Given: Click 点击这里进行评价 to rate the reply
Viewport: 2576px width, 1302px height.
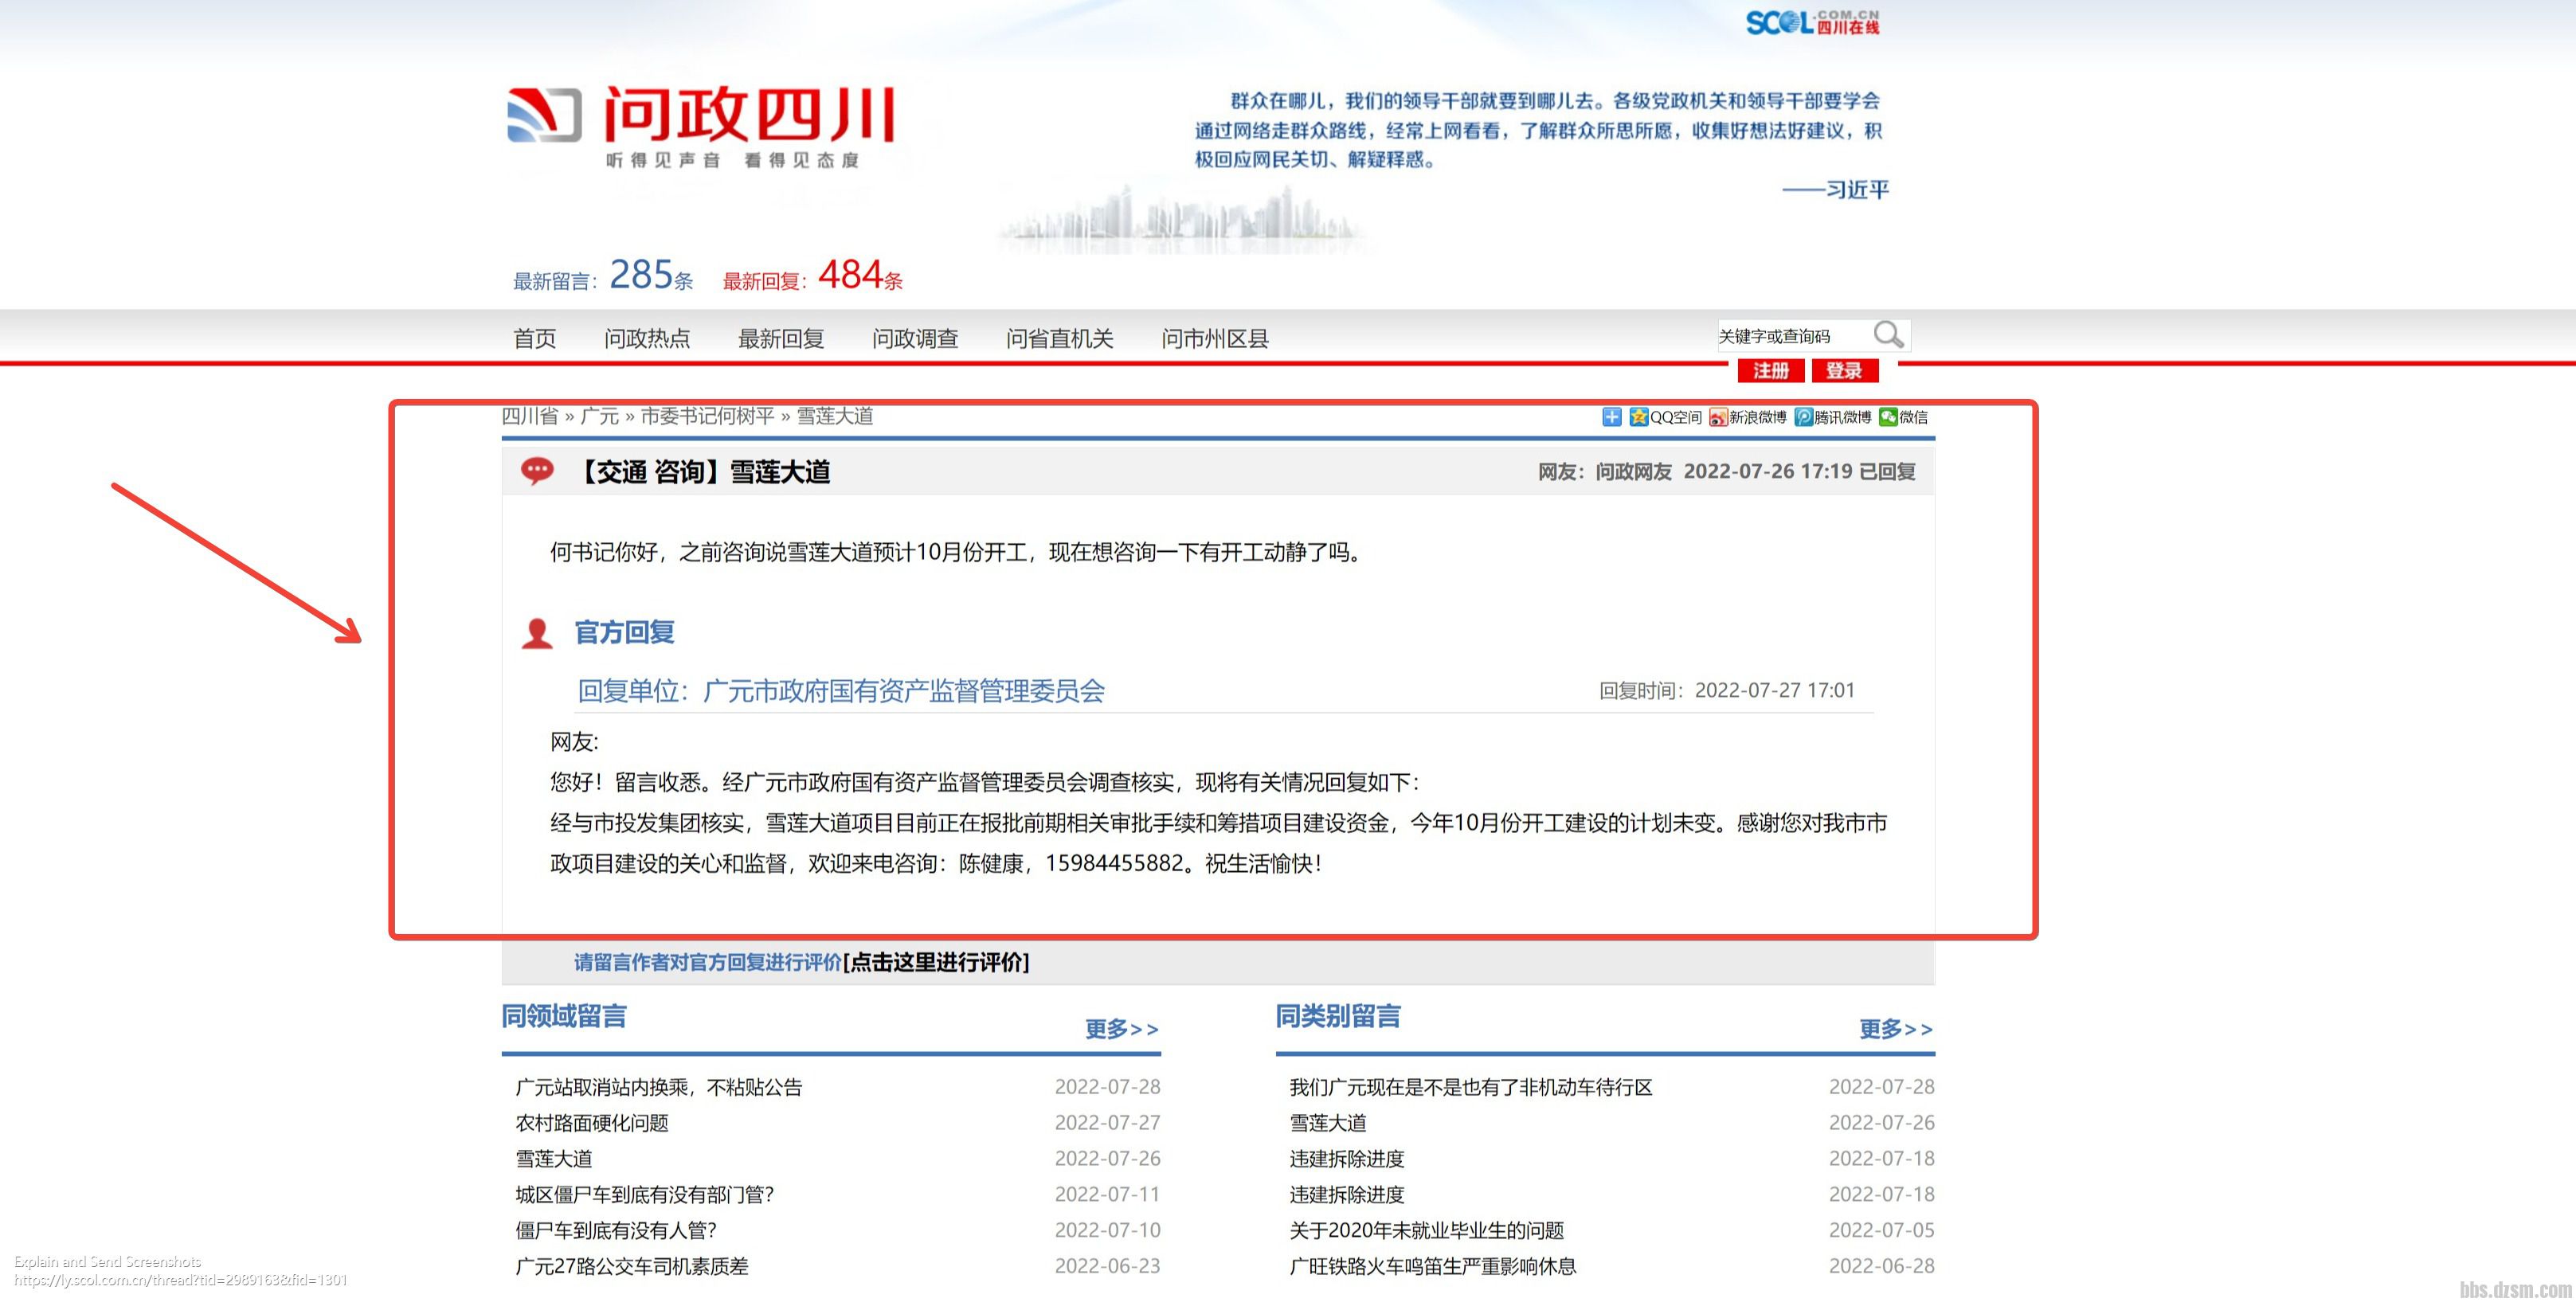Looking at the screenshot, I should [937, 963].
